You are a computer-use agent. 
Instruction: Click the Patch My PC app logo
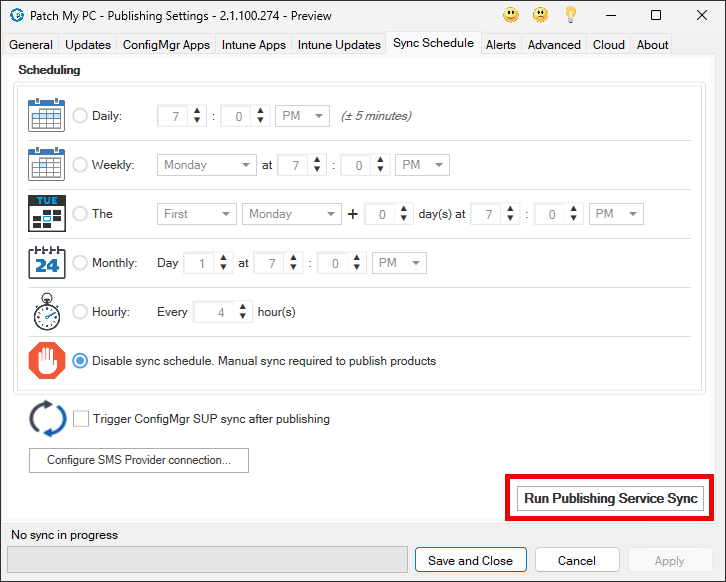tap(17, 15)
